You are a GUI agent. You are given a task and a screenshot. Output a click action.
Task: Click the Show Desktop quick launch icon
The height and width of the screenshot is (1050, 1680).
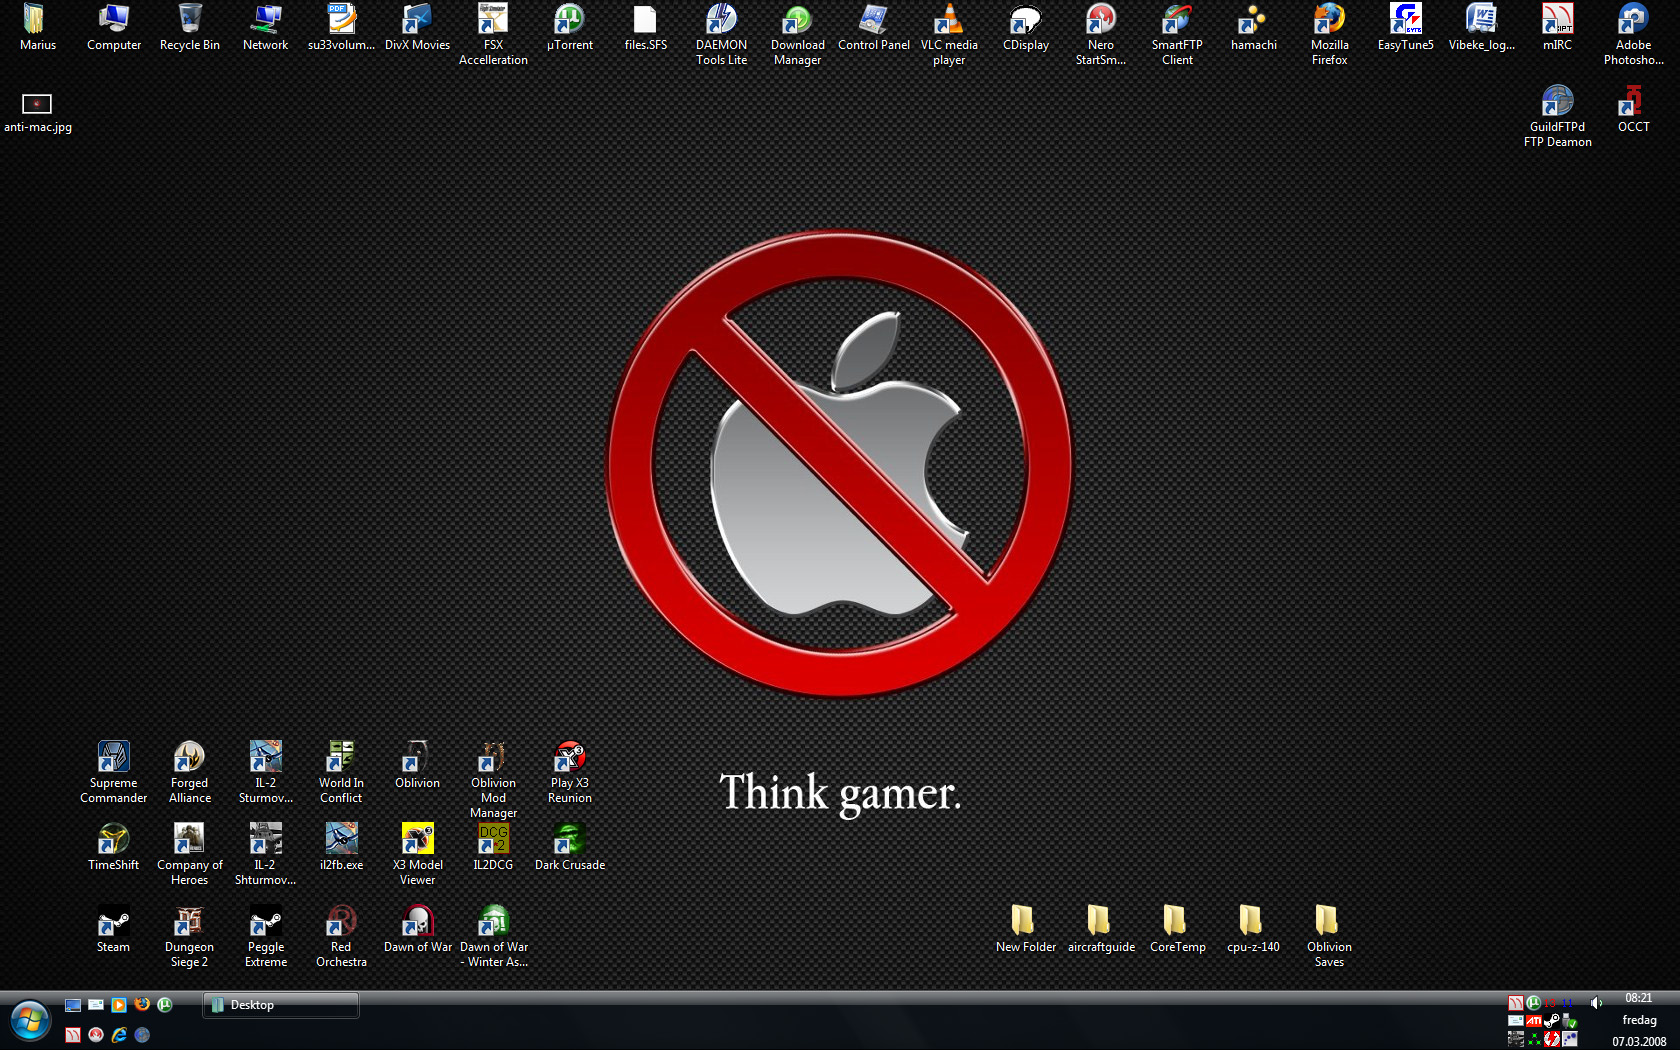point(73,1005)
